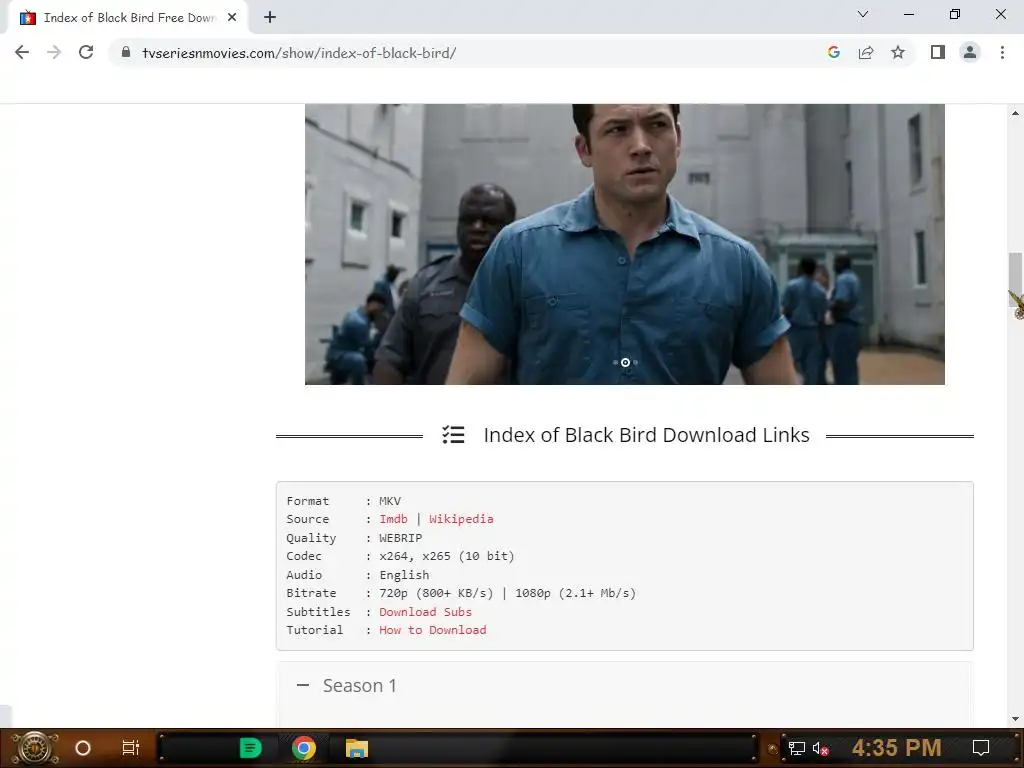Image resolution: width=1024 pixels, height=768 pixels.
Task: Open the Chrome profile menu
Action: tap(970, 52)
